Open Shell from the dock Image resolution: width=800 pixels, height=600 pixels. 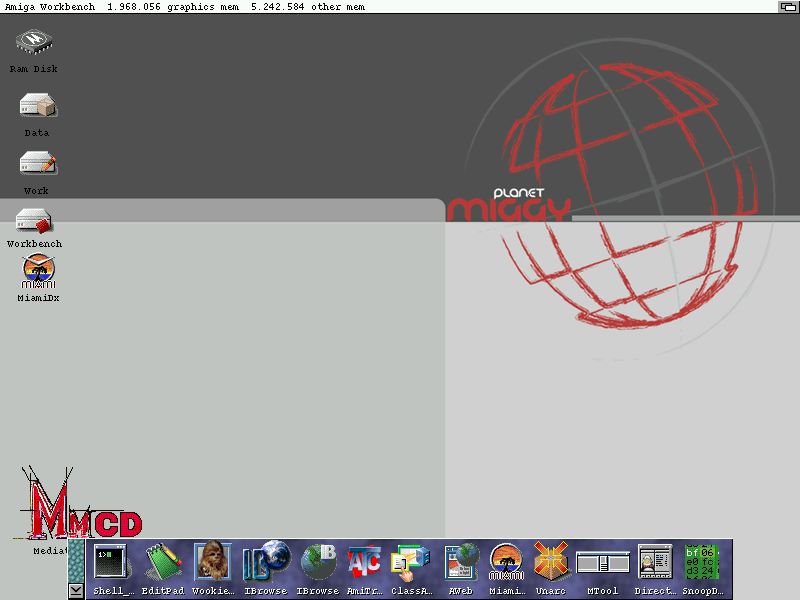click(x=110, y=562)
